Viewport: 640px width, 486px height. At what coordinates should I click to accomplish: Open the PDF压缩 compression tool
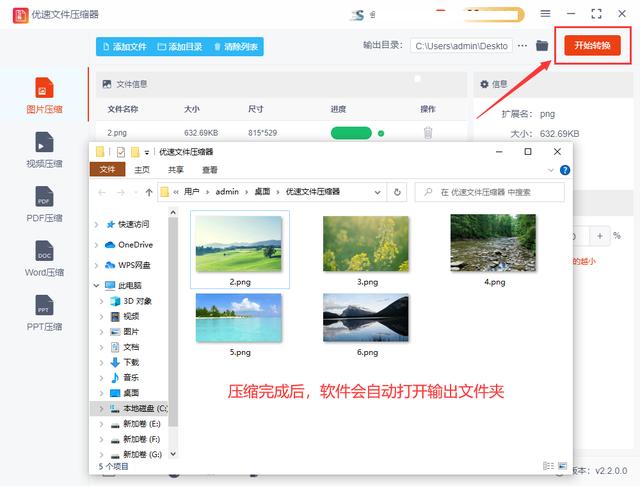pos(44,204)
